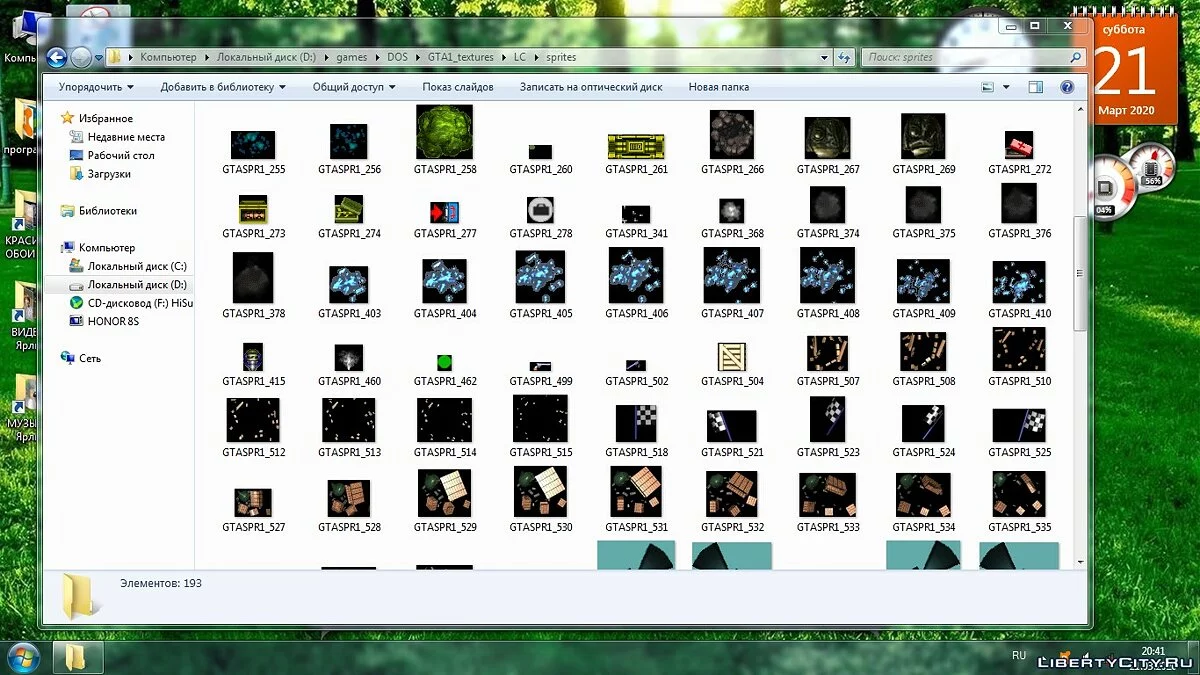Click Записать на оптический диск

click(591, 87)
